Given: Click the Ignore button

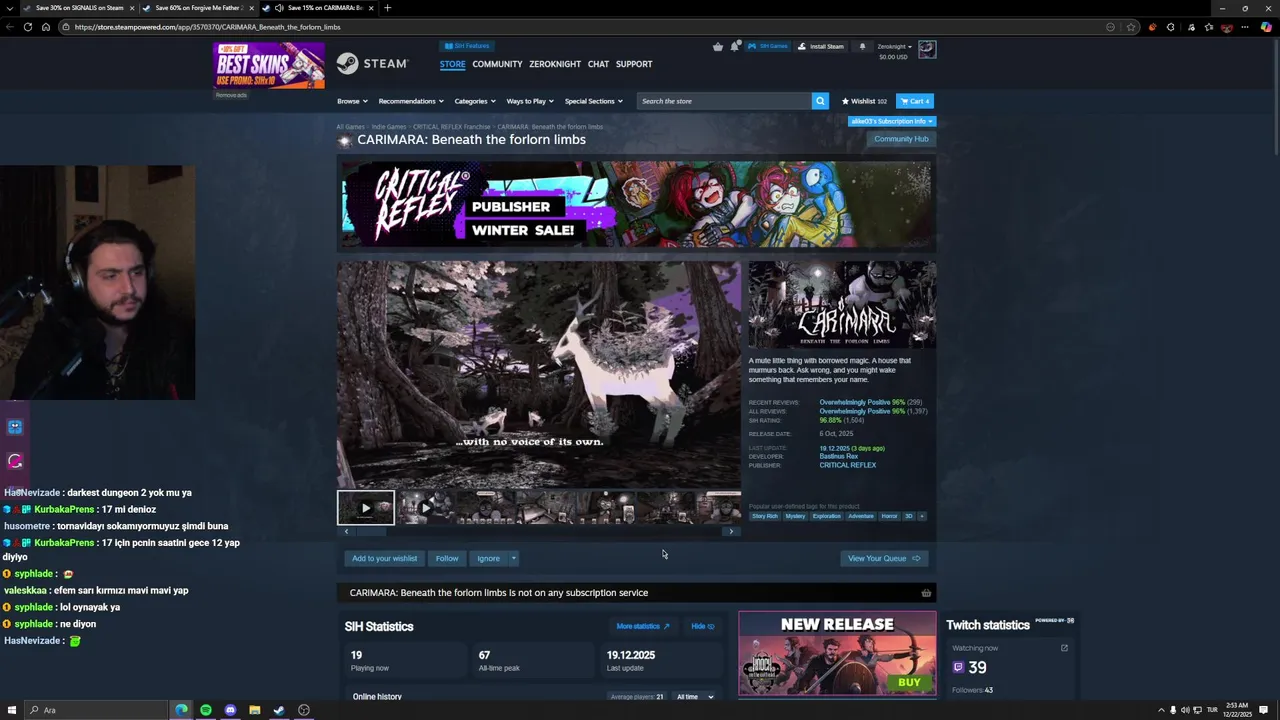Looking at the screenshot, I should pos(488,558).
